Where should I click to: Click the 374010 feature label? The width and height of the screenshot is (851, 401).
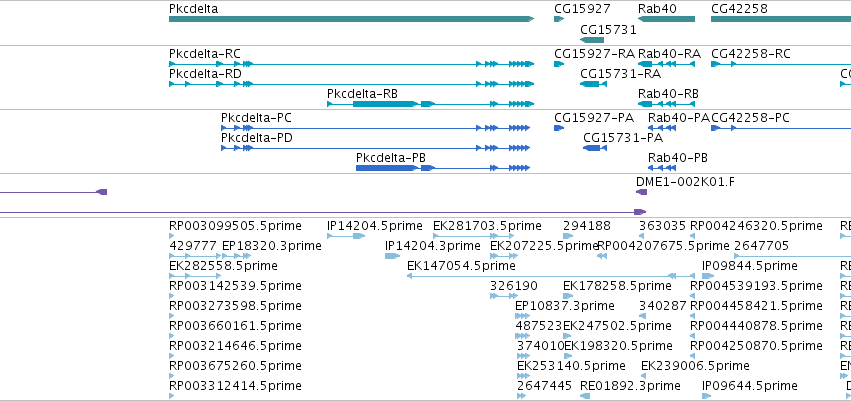541,346
